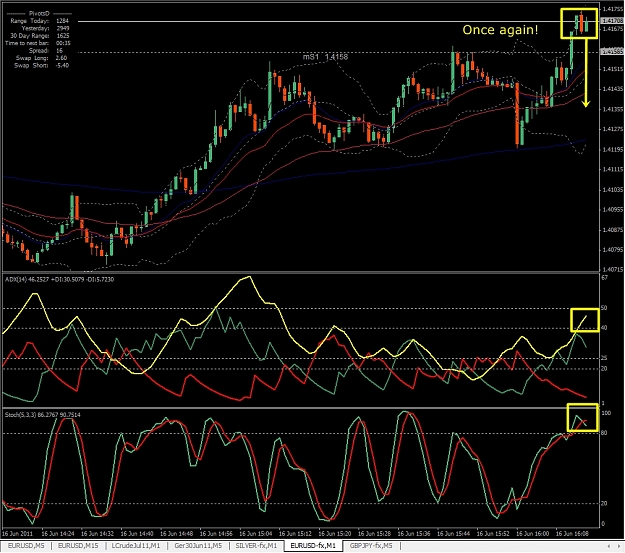The height and width of the screenshot is (553, 625).
Task: Click the 1.40715 price scale value
Action: click(x=613, y=270)
